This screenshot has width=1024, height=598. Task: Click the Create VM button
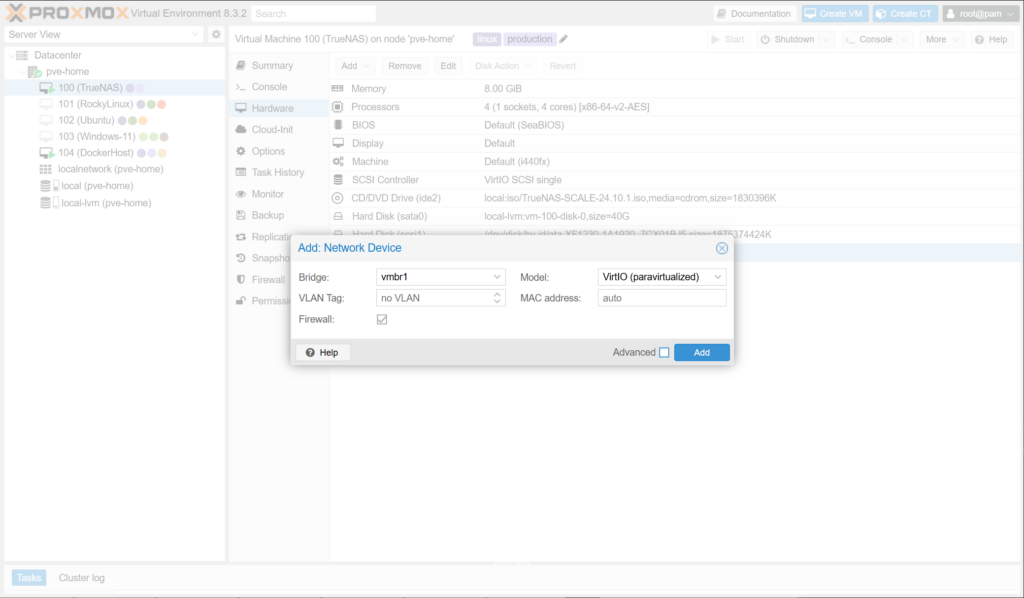point(835,13)
